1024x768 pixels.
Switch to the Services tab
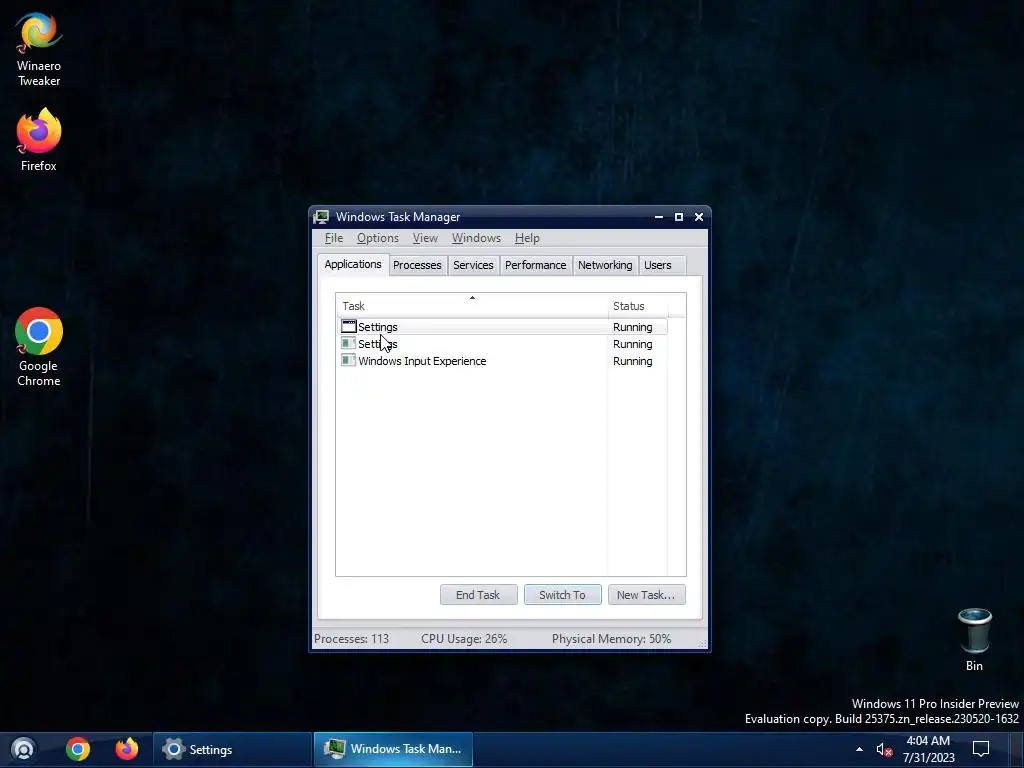(473, 265)
